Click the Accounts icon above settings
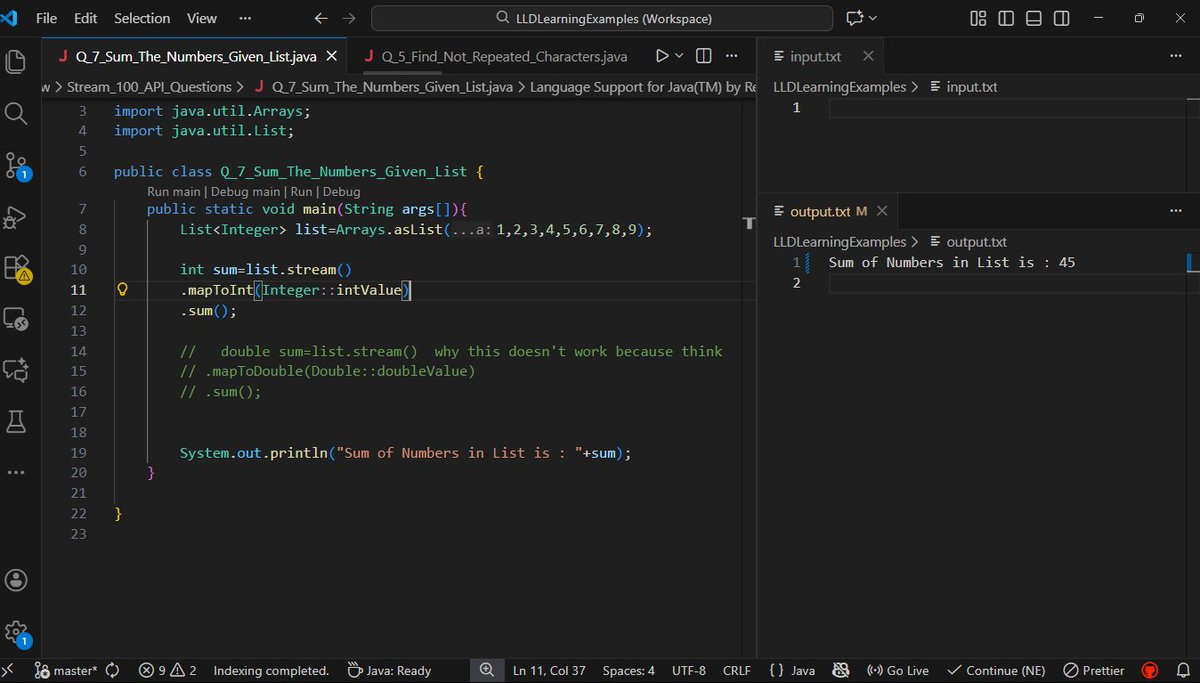This screenshot has height=683, width=1200. (16, 579)
